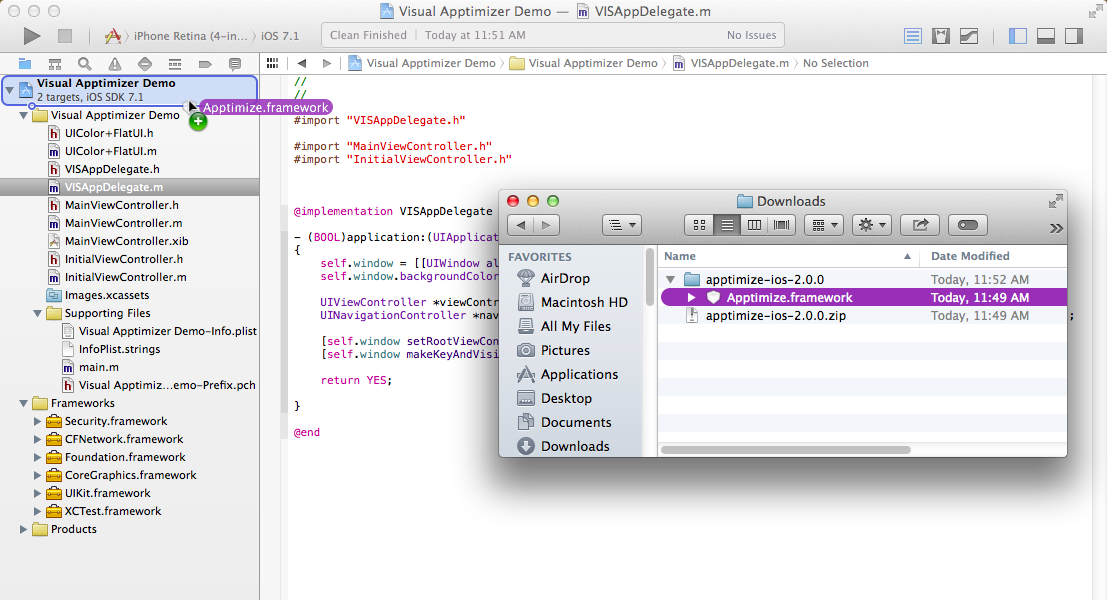Toggle the Navigator pane visibility

(x=1018, y=36)
